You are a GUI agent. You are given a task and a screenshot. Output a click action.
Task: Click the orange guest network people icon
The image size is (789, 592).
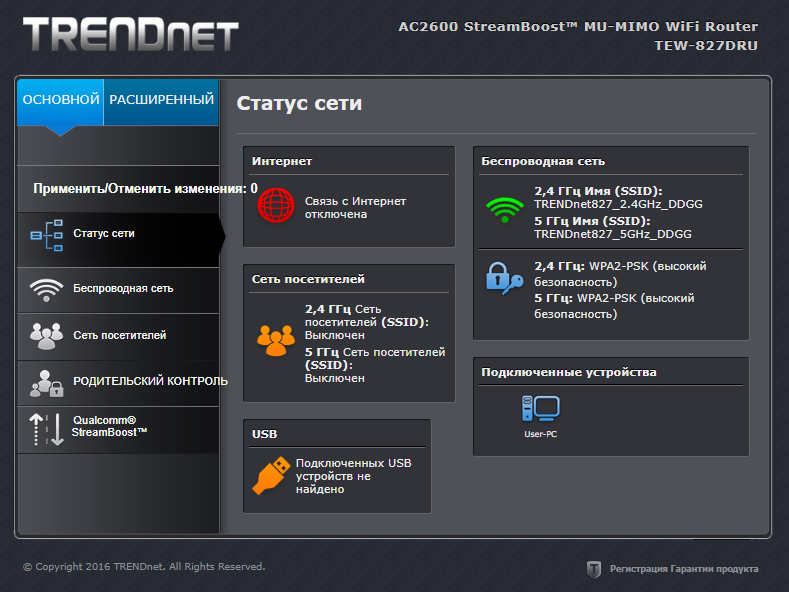(x=276, y=340)
